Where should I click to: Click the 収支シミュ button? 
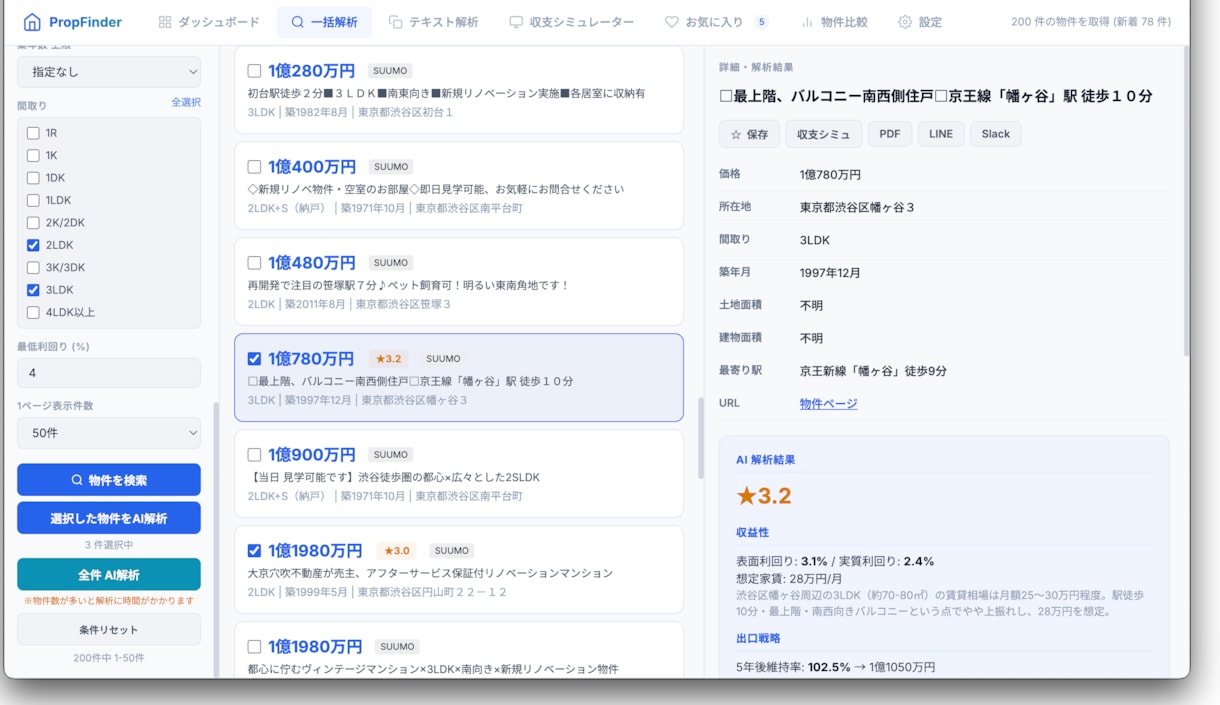[823, 134]
